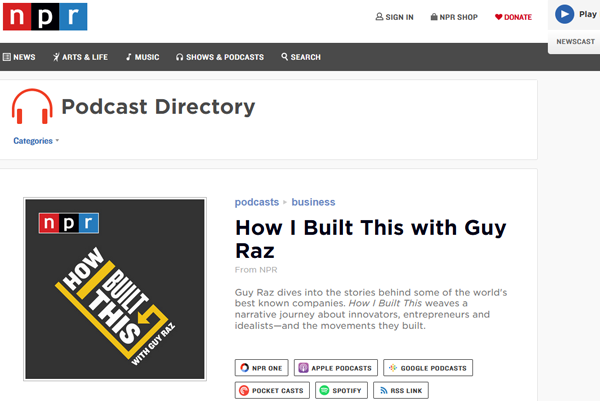Click the Play label beside player button
Image resolution: width=600 pixels, height=401 pixels.
588,14
